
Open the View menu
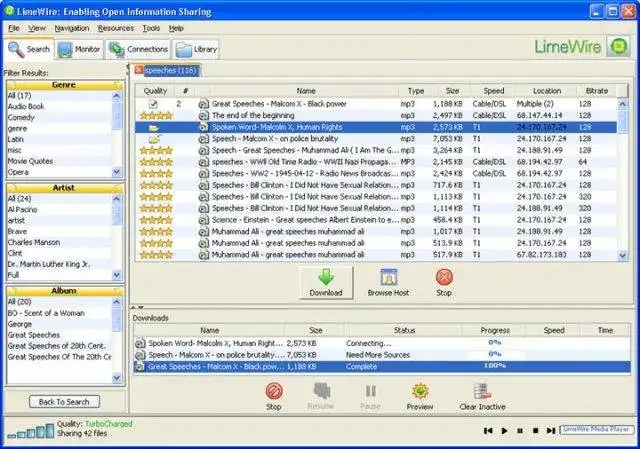(37, 28)
